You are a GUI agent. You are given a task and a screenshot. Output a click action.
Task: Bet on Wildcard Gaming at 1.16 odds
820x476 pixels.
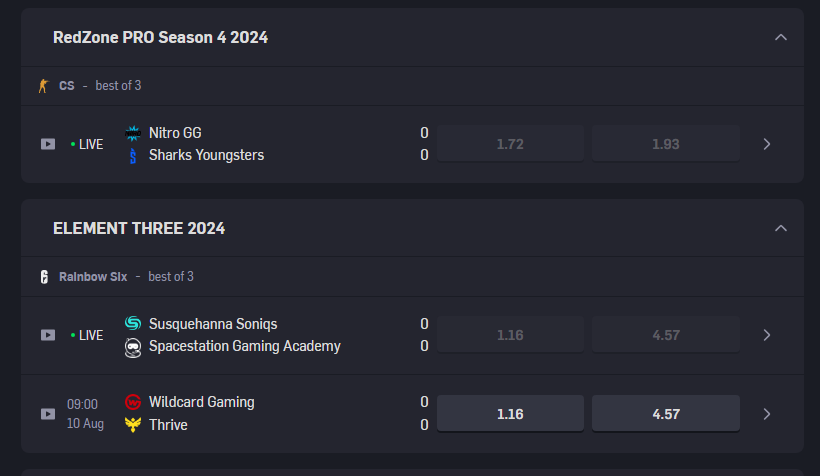click(x=510, y=414)
